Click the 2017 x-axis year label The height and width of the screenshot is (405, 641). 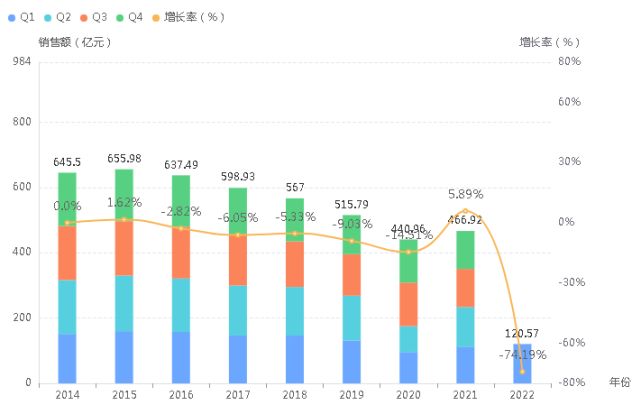(238, 395)
